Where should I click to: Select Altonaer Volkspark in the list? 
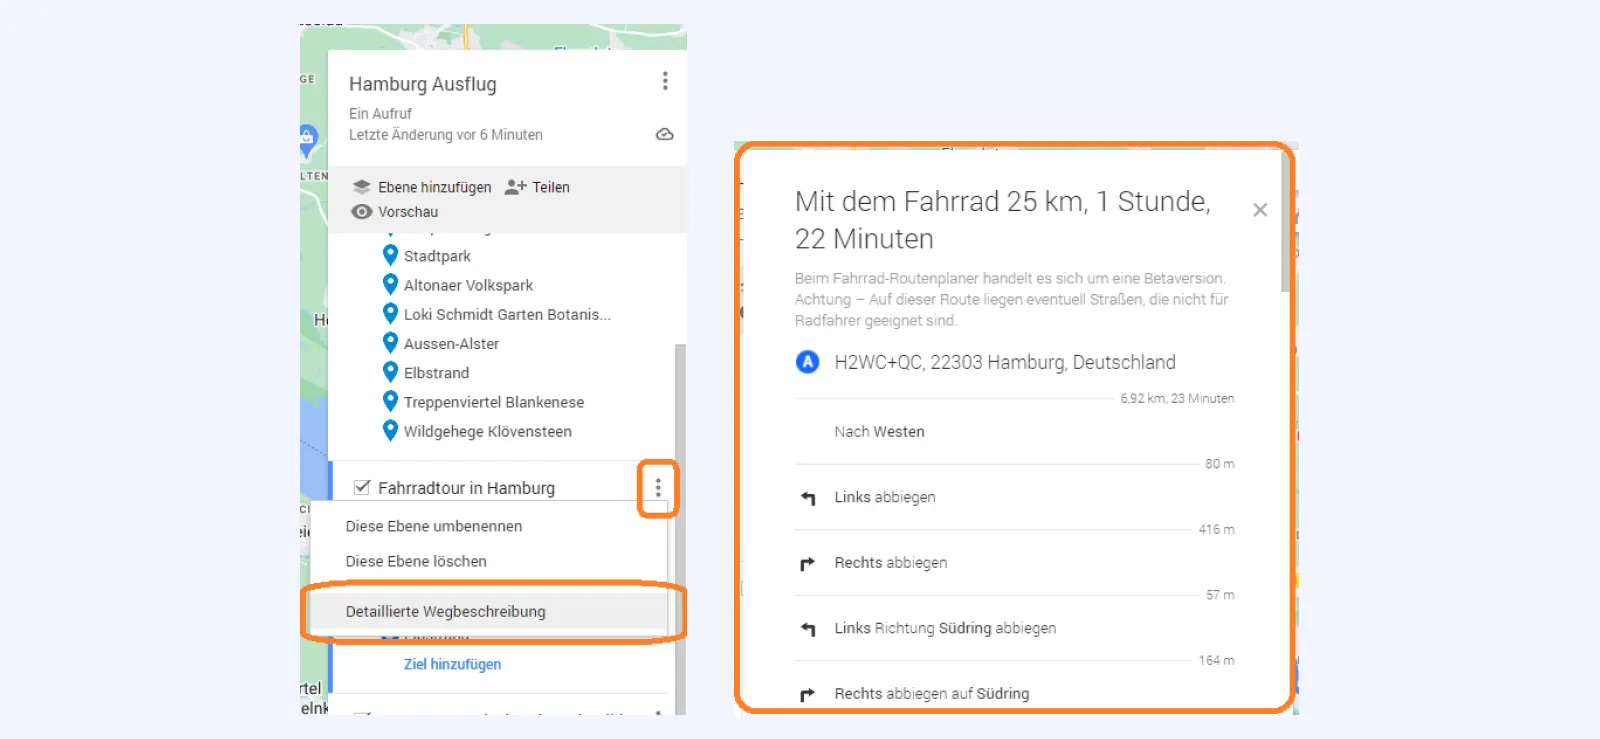point(468,285)
